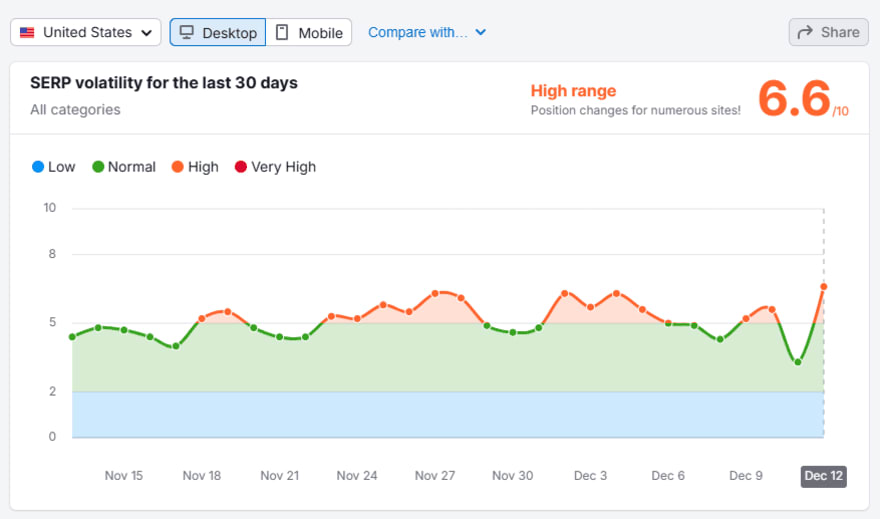
Task: Click the green Normal legend dot
Action: (98, 167)
